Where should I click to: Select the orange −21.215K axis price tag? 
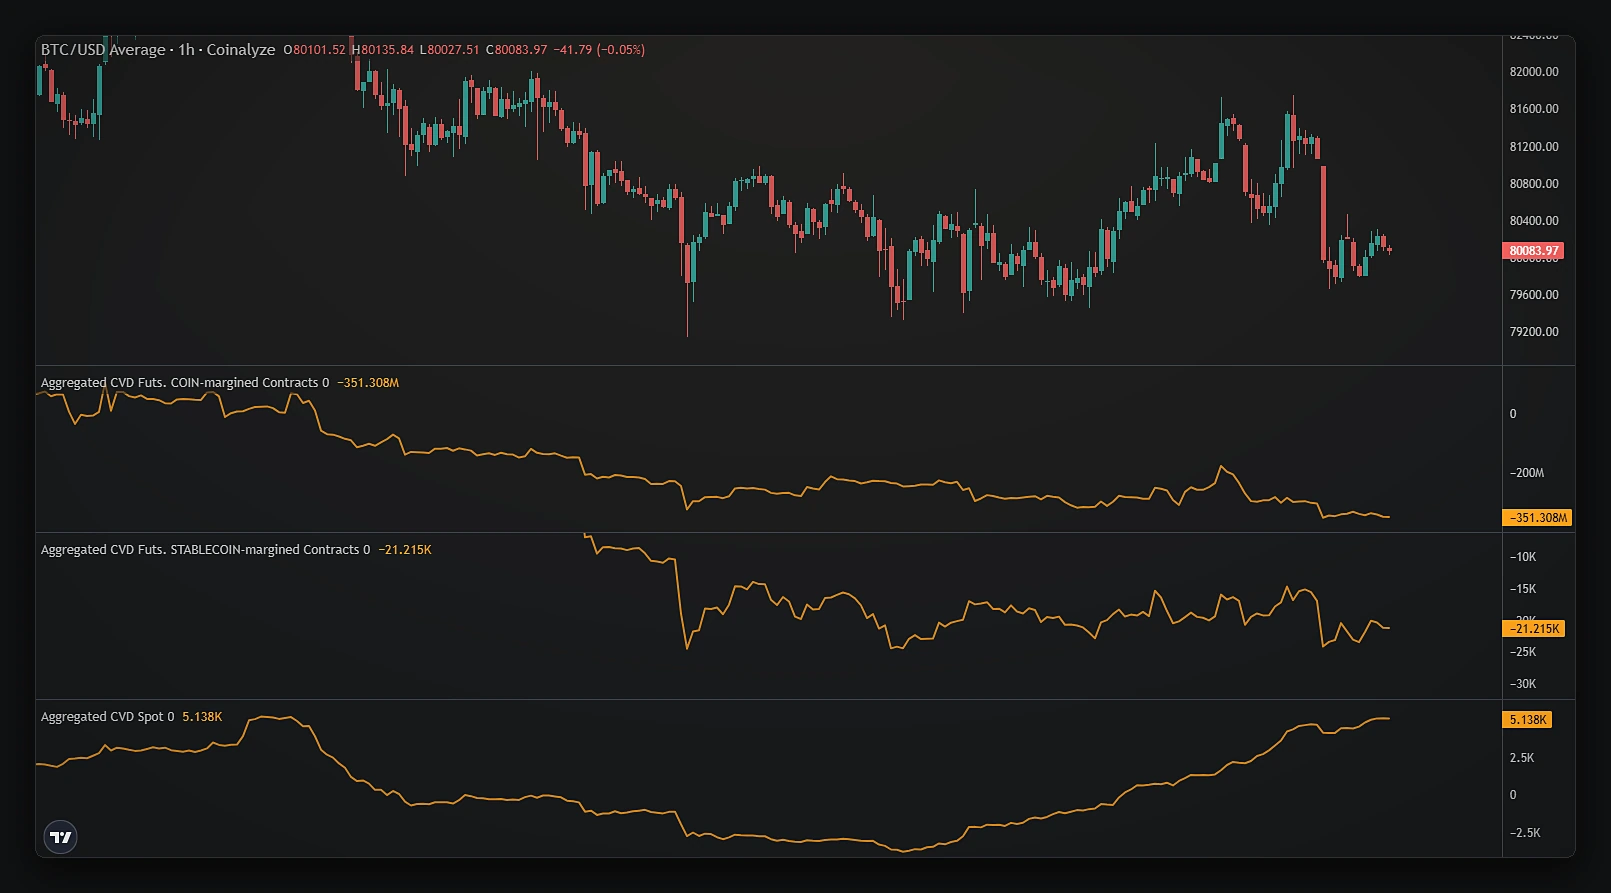pyautogui.click(x=1534, y=629)
